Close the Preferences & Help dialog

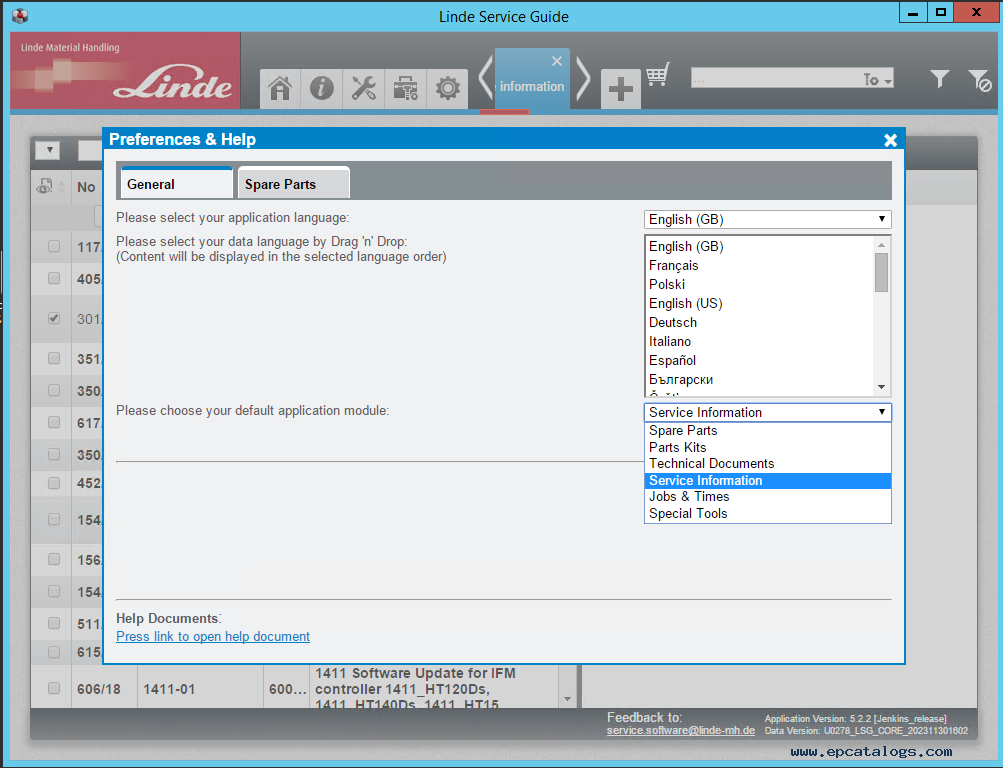(890, 140)
